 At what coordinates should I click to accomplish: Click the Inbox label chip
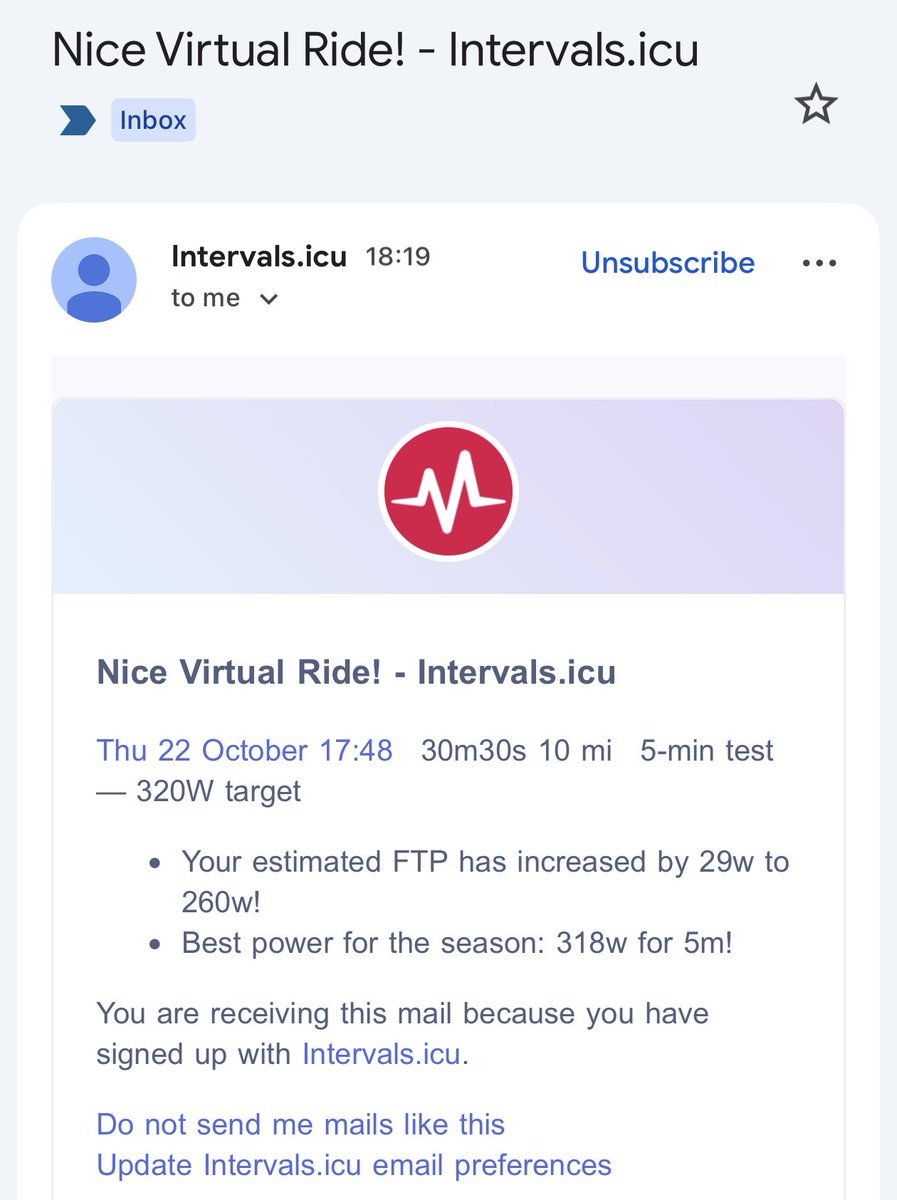[153, 121]
